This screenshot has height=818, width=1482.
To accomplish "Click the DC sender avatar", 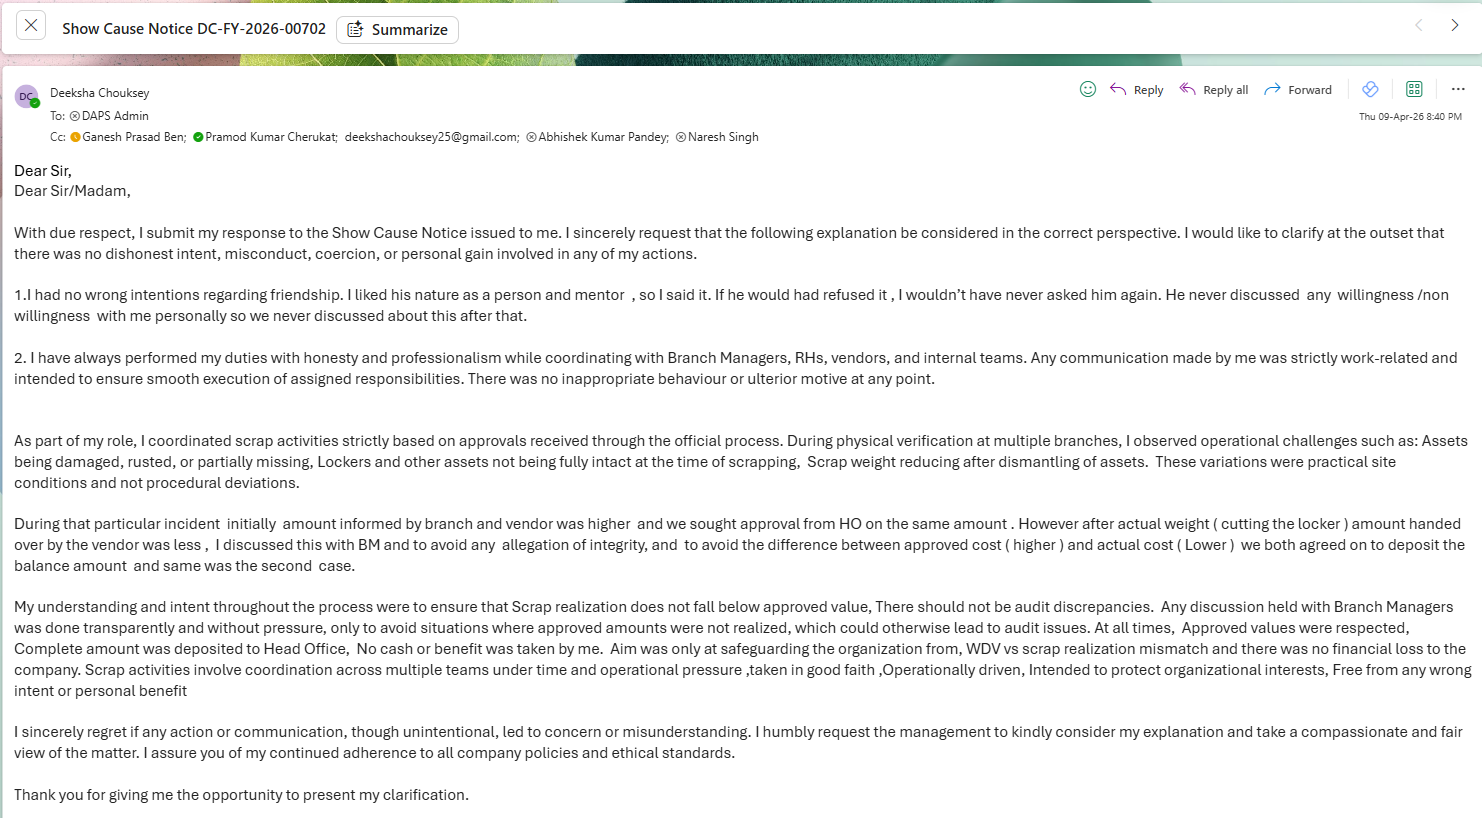I will tap(27, 97).
